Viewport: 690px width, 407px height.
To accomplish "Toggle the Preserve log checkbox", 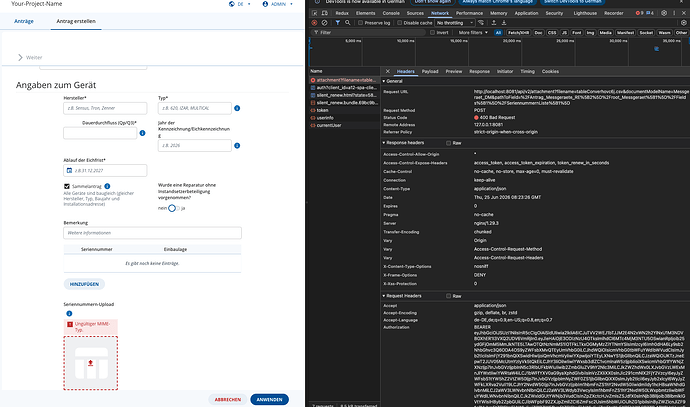I will [x=360, y=23].
